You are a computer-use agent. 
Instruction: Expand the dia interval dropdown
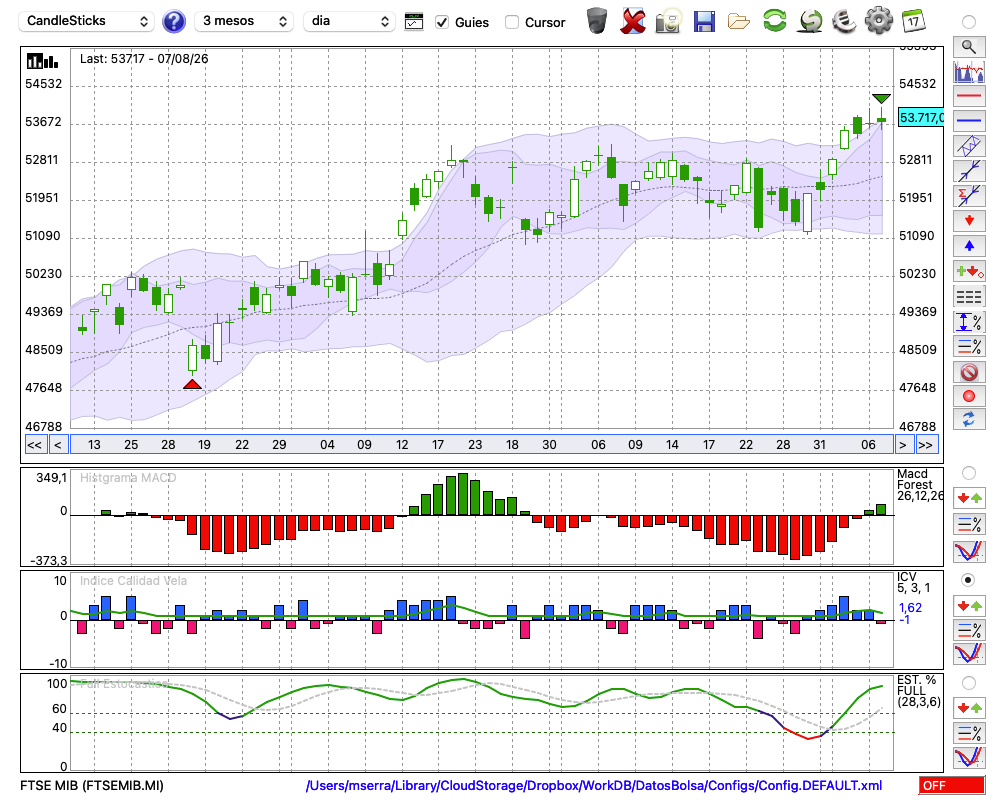349,21
